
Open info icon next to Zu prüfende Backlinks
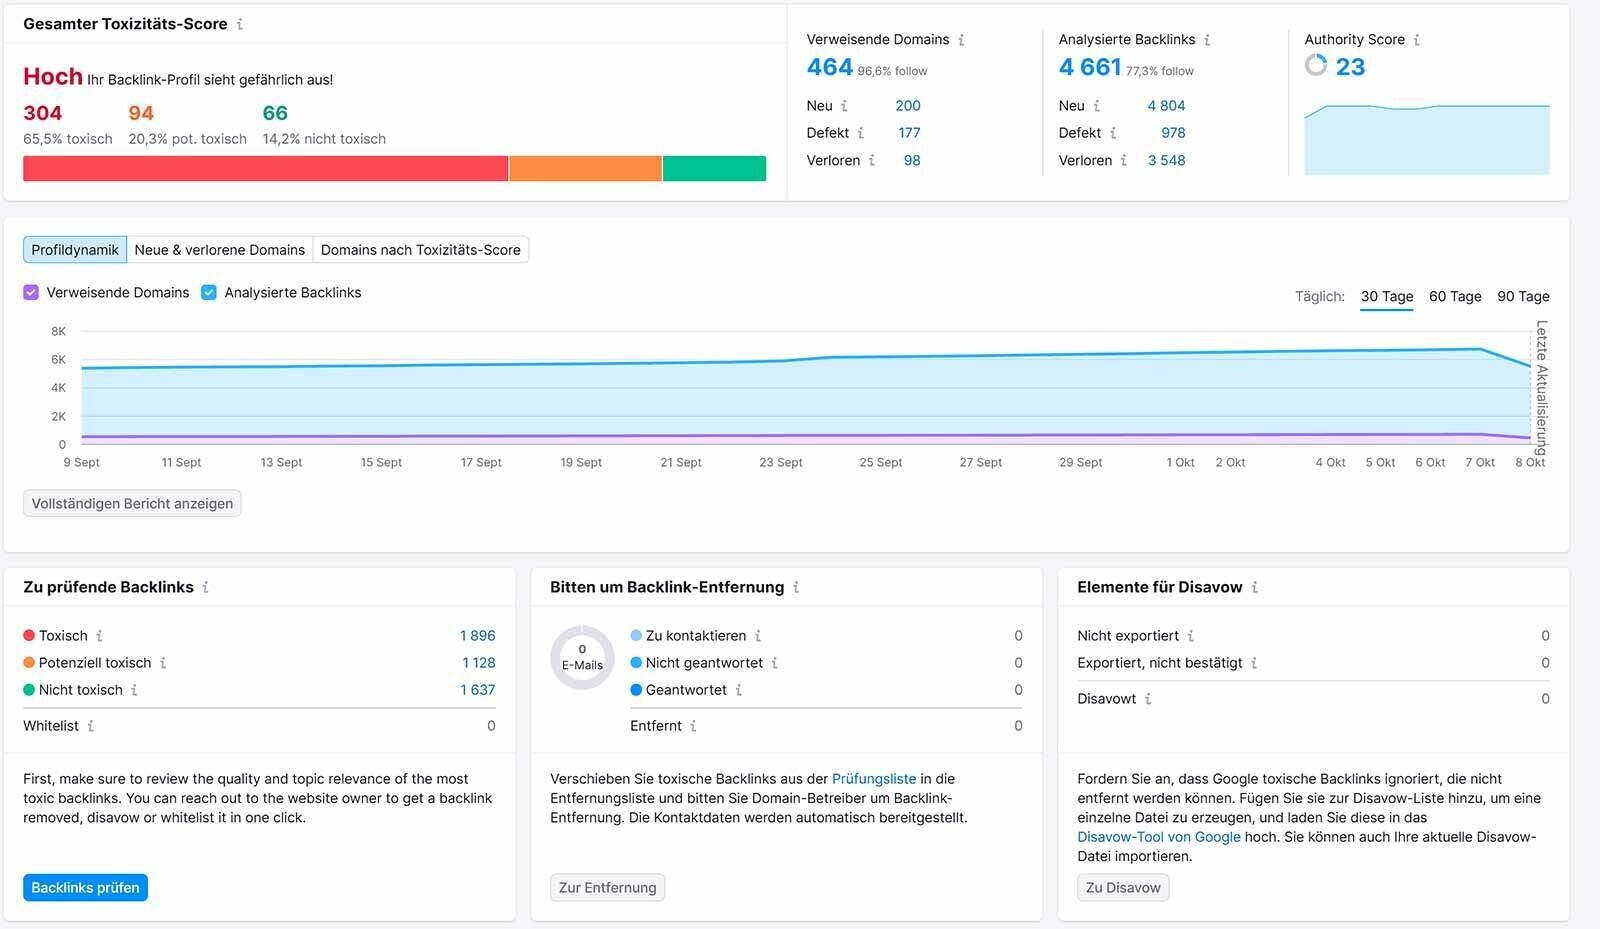tap(205, 588)
